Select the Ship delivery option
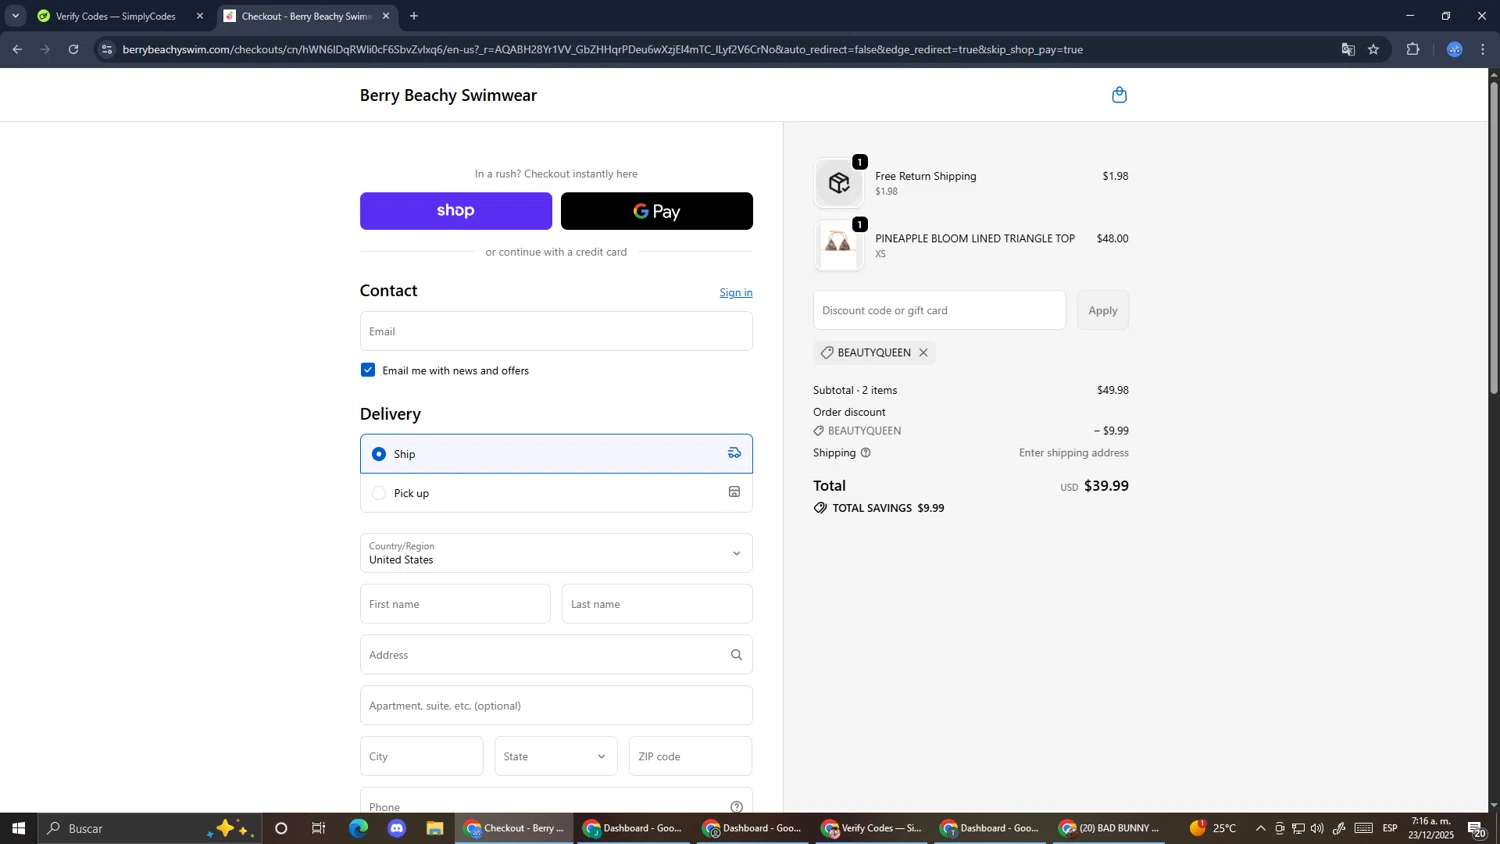This screenshot has width=1500, height=844. (x=556, y=454)
